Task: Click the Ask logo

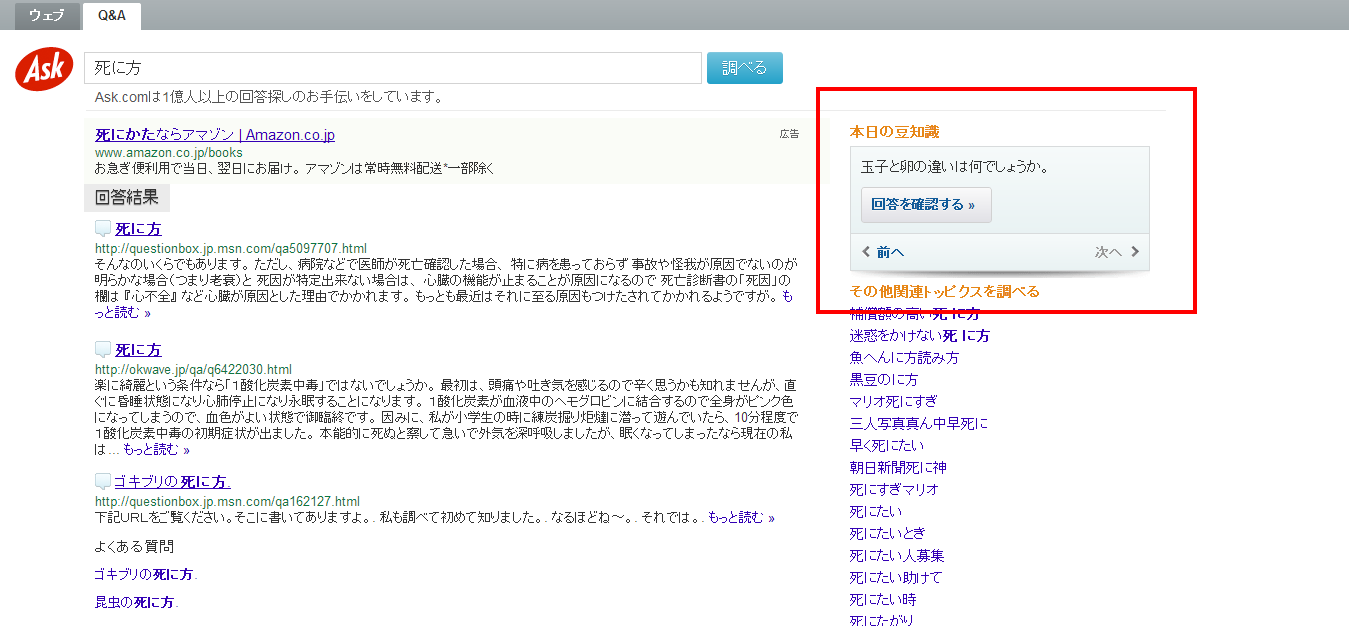Action: (x=42, y=69)
